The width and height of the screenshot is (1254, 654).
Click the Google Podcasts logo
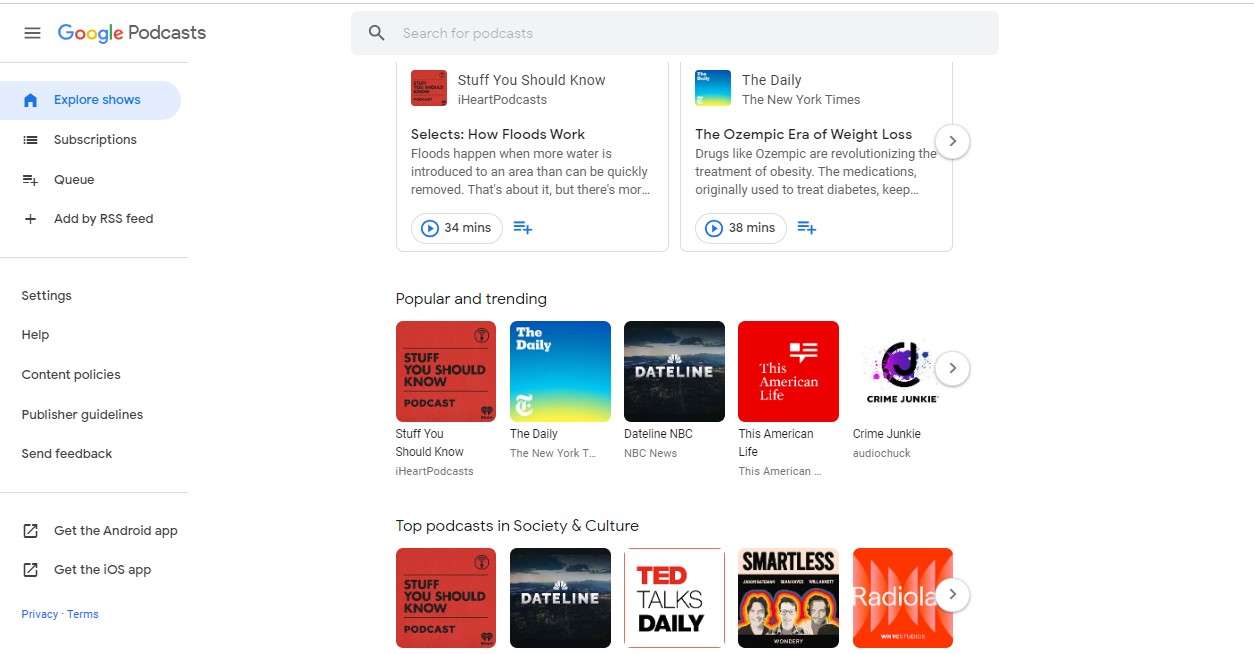(x=132, y=33)
